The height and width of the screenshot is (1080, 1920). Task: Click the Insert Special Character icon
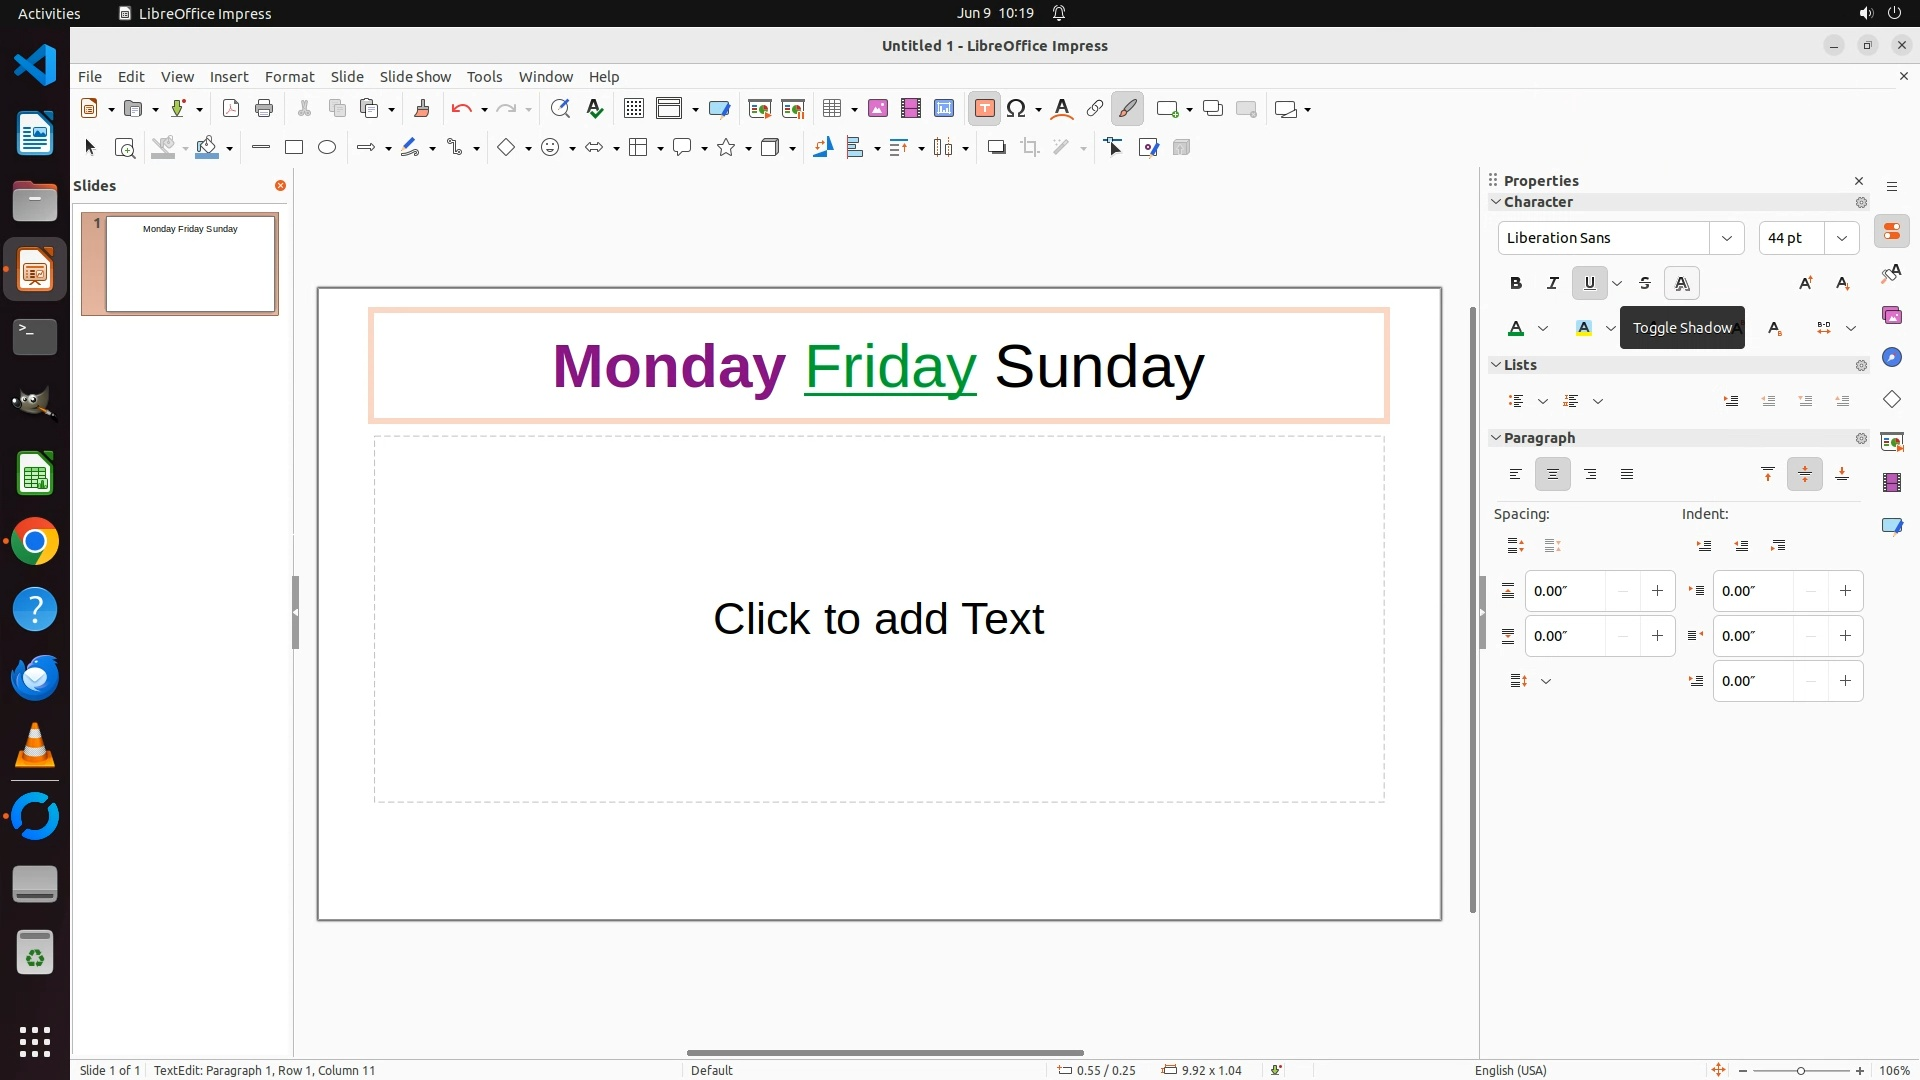point(1016,109)
